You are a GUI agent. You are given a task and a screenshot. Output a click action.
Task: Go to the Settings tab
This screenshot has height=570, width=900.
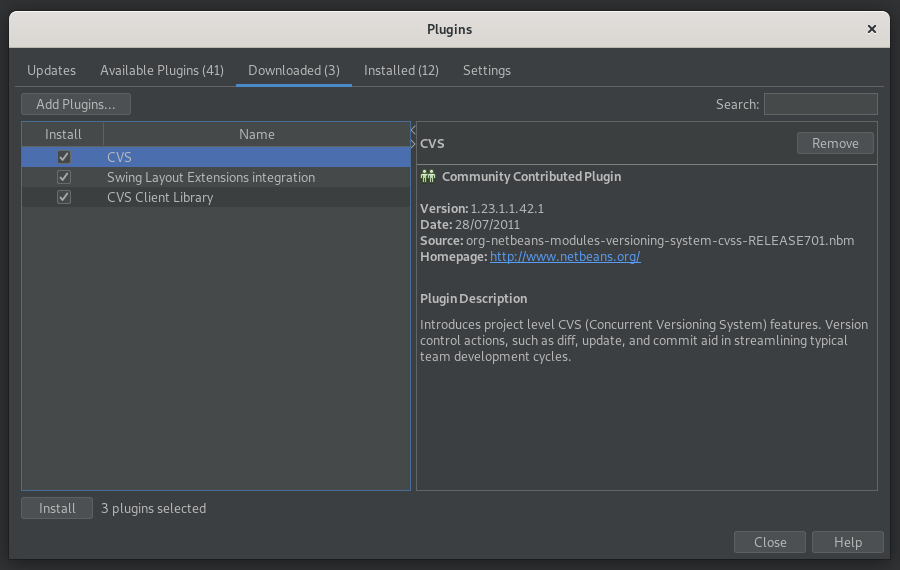coord(487,71)
